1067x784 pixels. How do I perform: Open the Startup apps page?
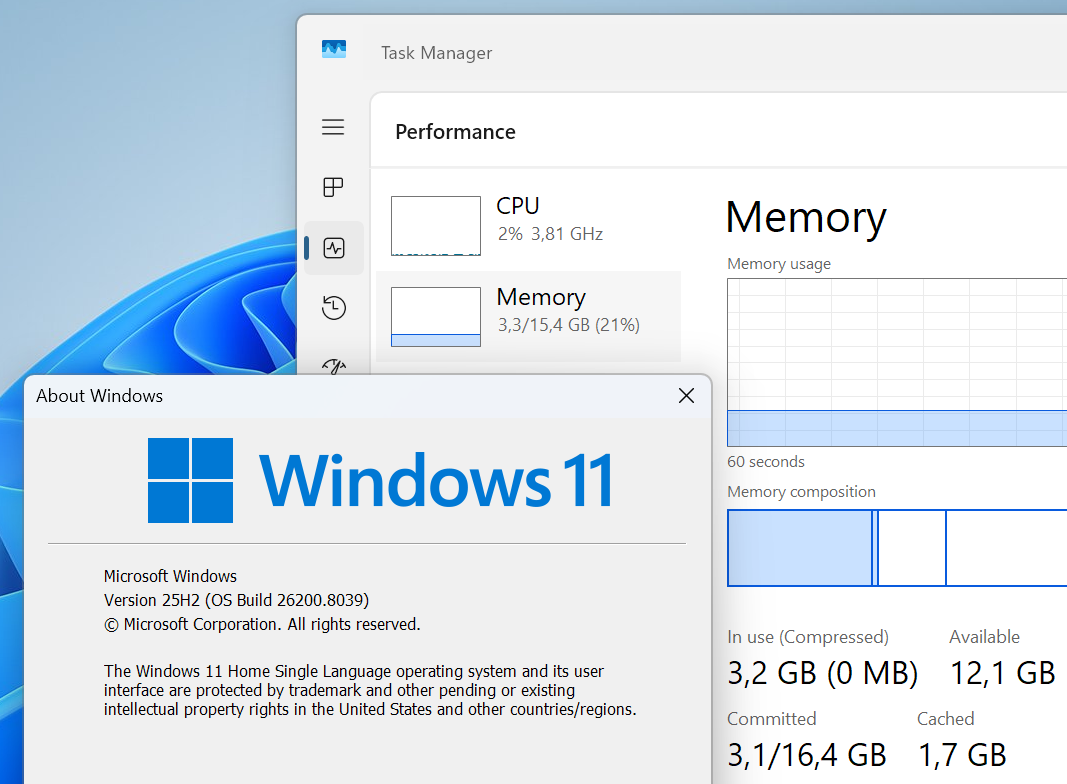[333, 367]
